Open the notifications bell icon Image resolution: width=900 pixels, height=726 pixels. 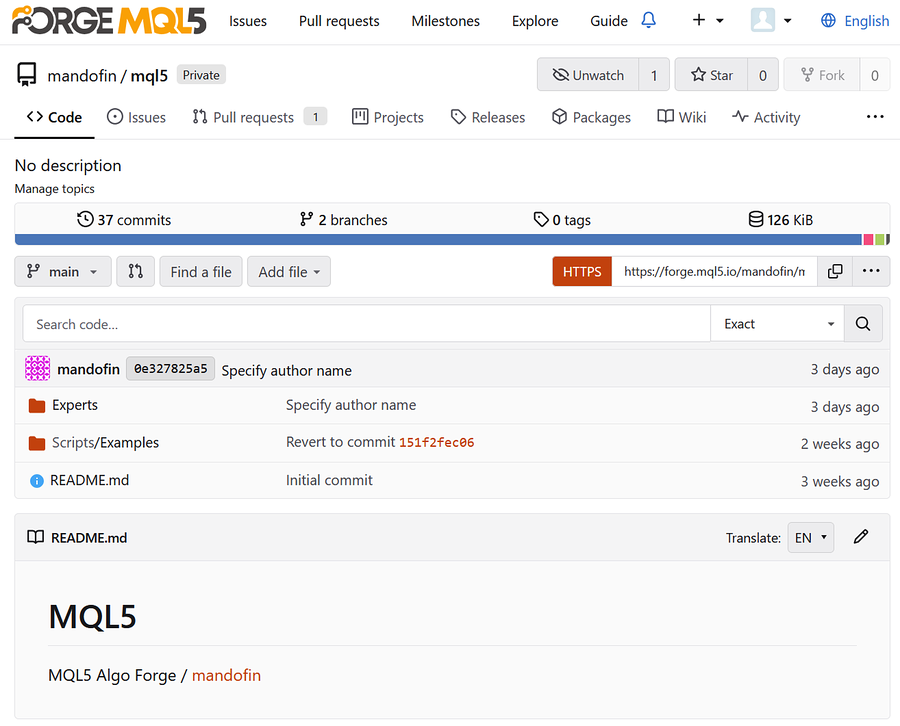click(649, 20)
